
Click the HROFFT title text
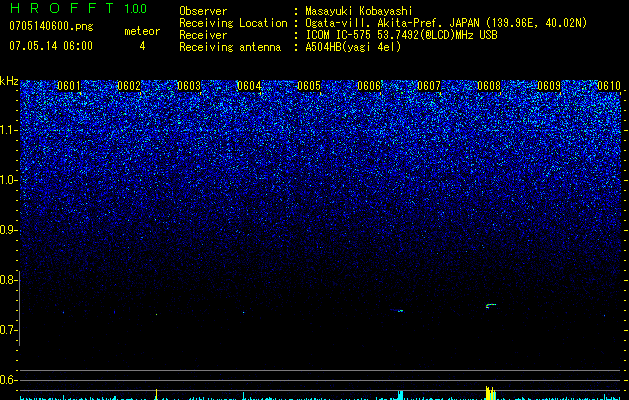point(62,8)
